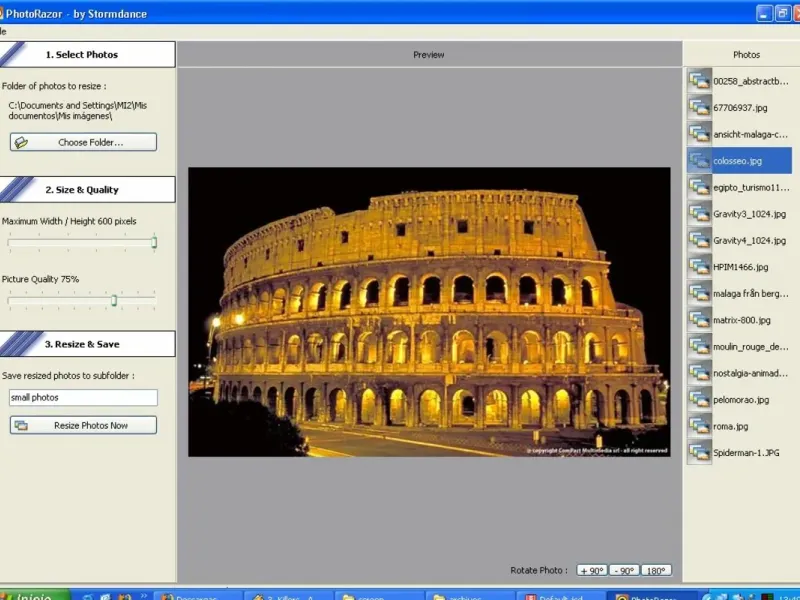Screen dimensions: 800x600
Task: Click the image icon beside 00258_abstractb file
Action: click(x=699, y=81)
